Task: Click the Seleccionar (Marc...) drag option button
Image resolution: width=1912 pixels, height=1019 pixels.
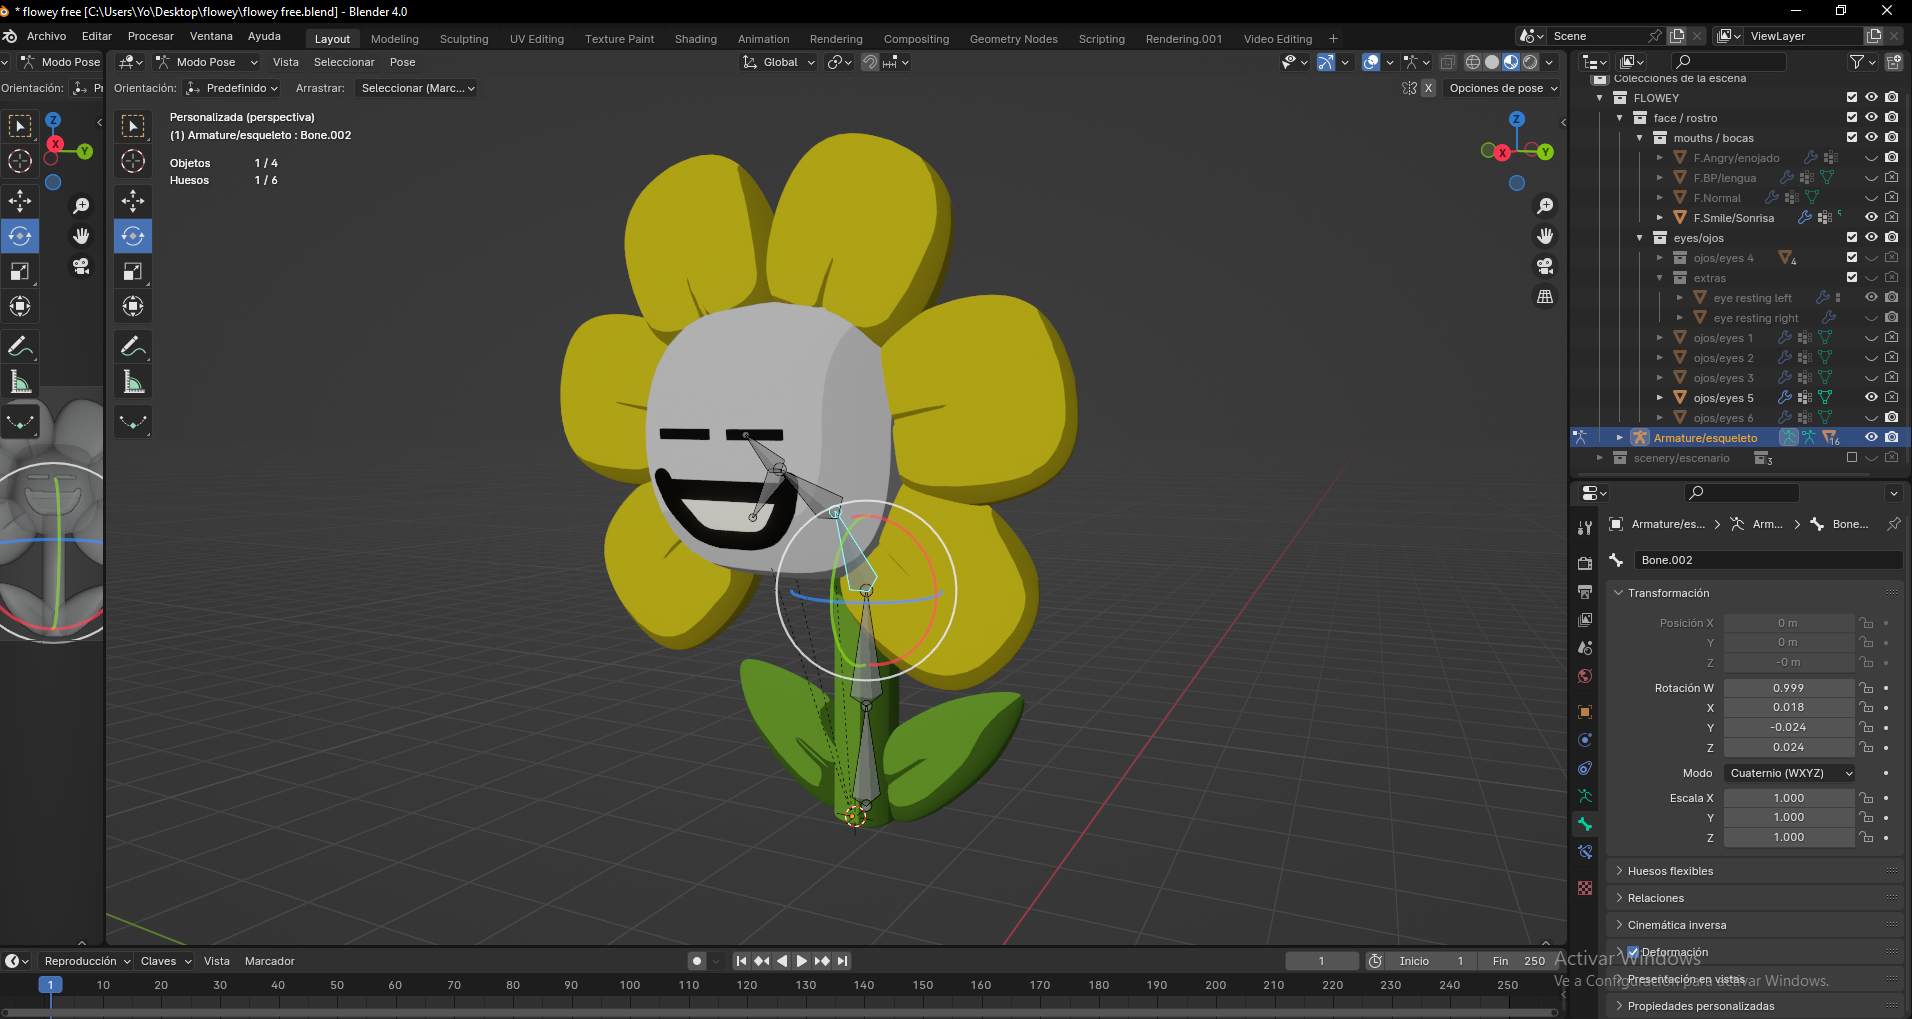Action: pyautogui.click(x=415, y=88)
